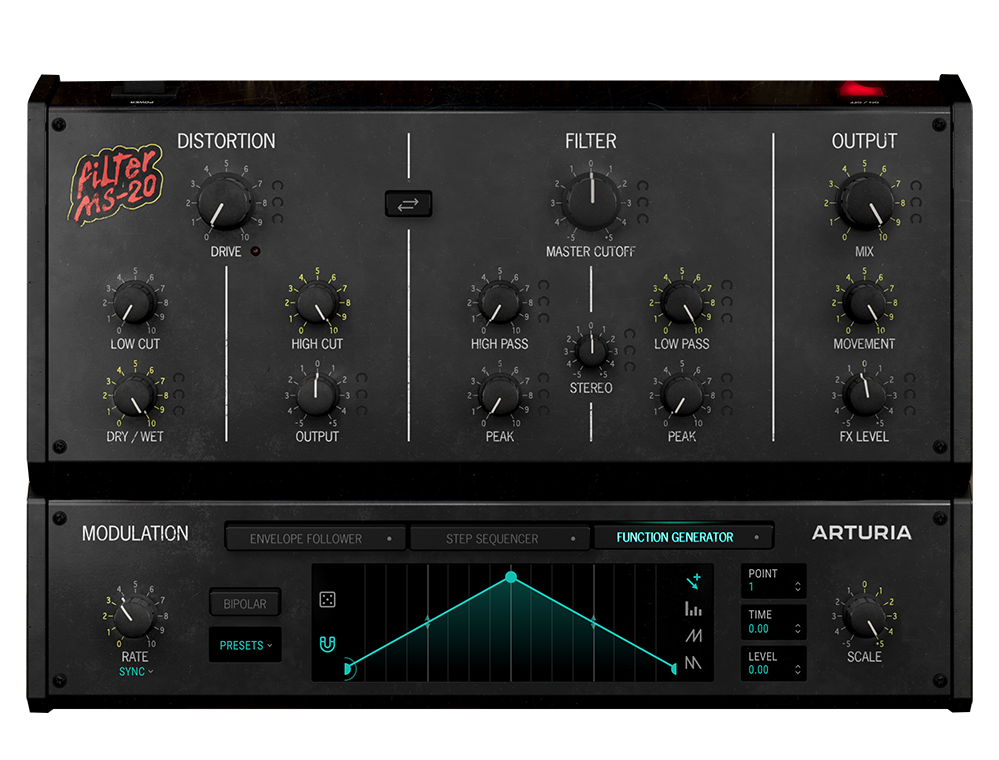Click the Peak knob below Low Pass
Image resolution: width=999 pixels, height=760 pixels.
point(682,396)
